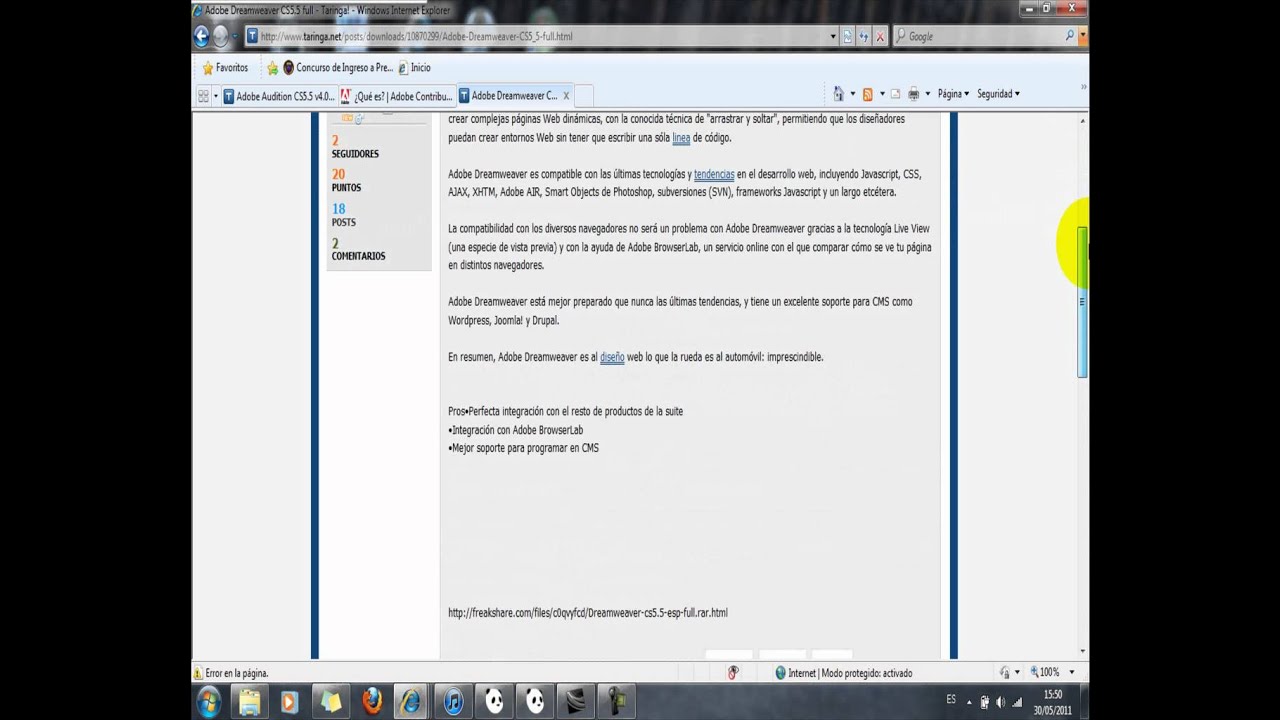Click the Internet Explorer taskbar icon

coord(411,702)
